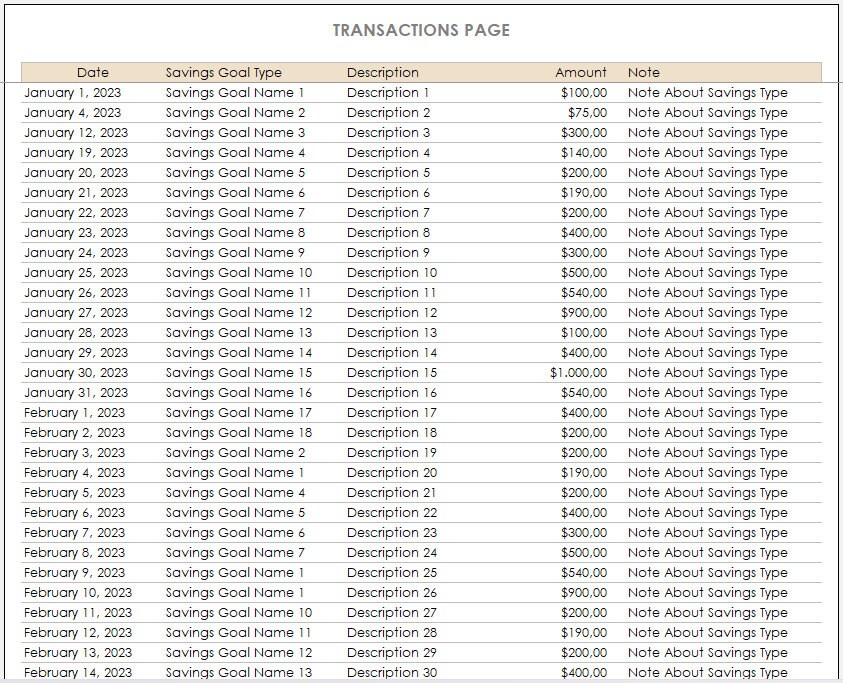Click Description 30 cell
843x683 pixels.
coord(390,672)
